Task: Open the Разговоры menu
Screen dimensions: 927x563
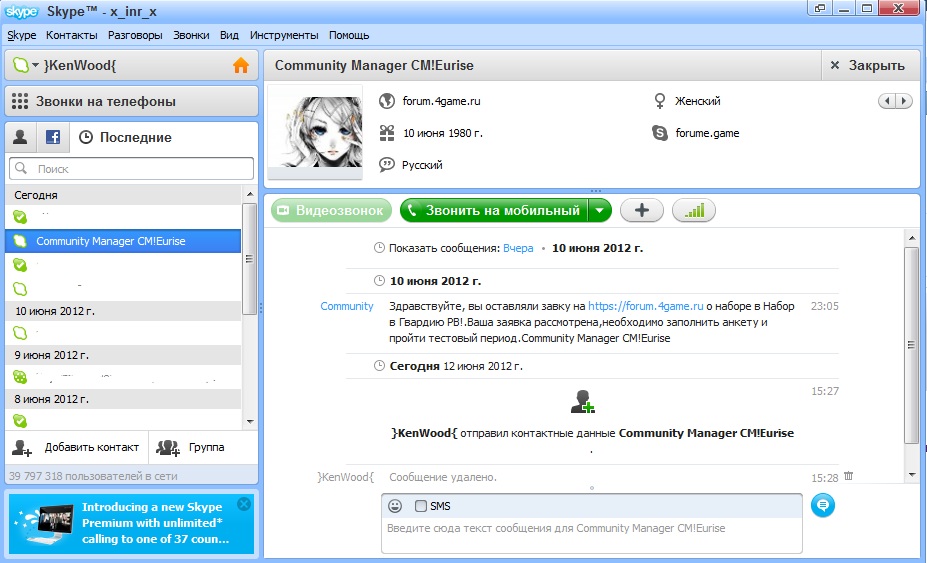Action: pyautogui.click(x=135, y=35)
